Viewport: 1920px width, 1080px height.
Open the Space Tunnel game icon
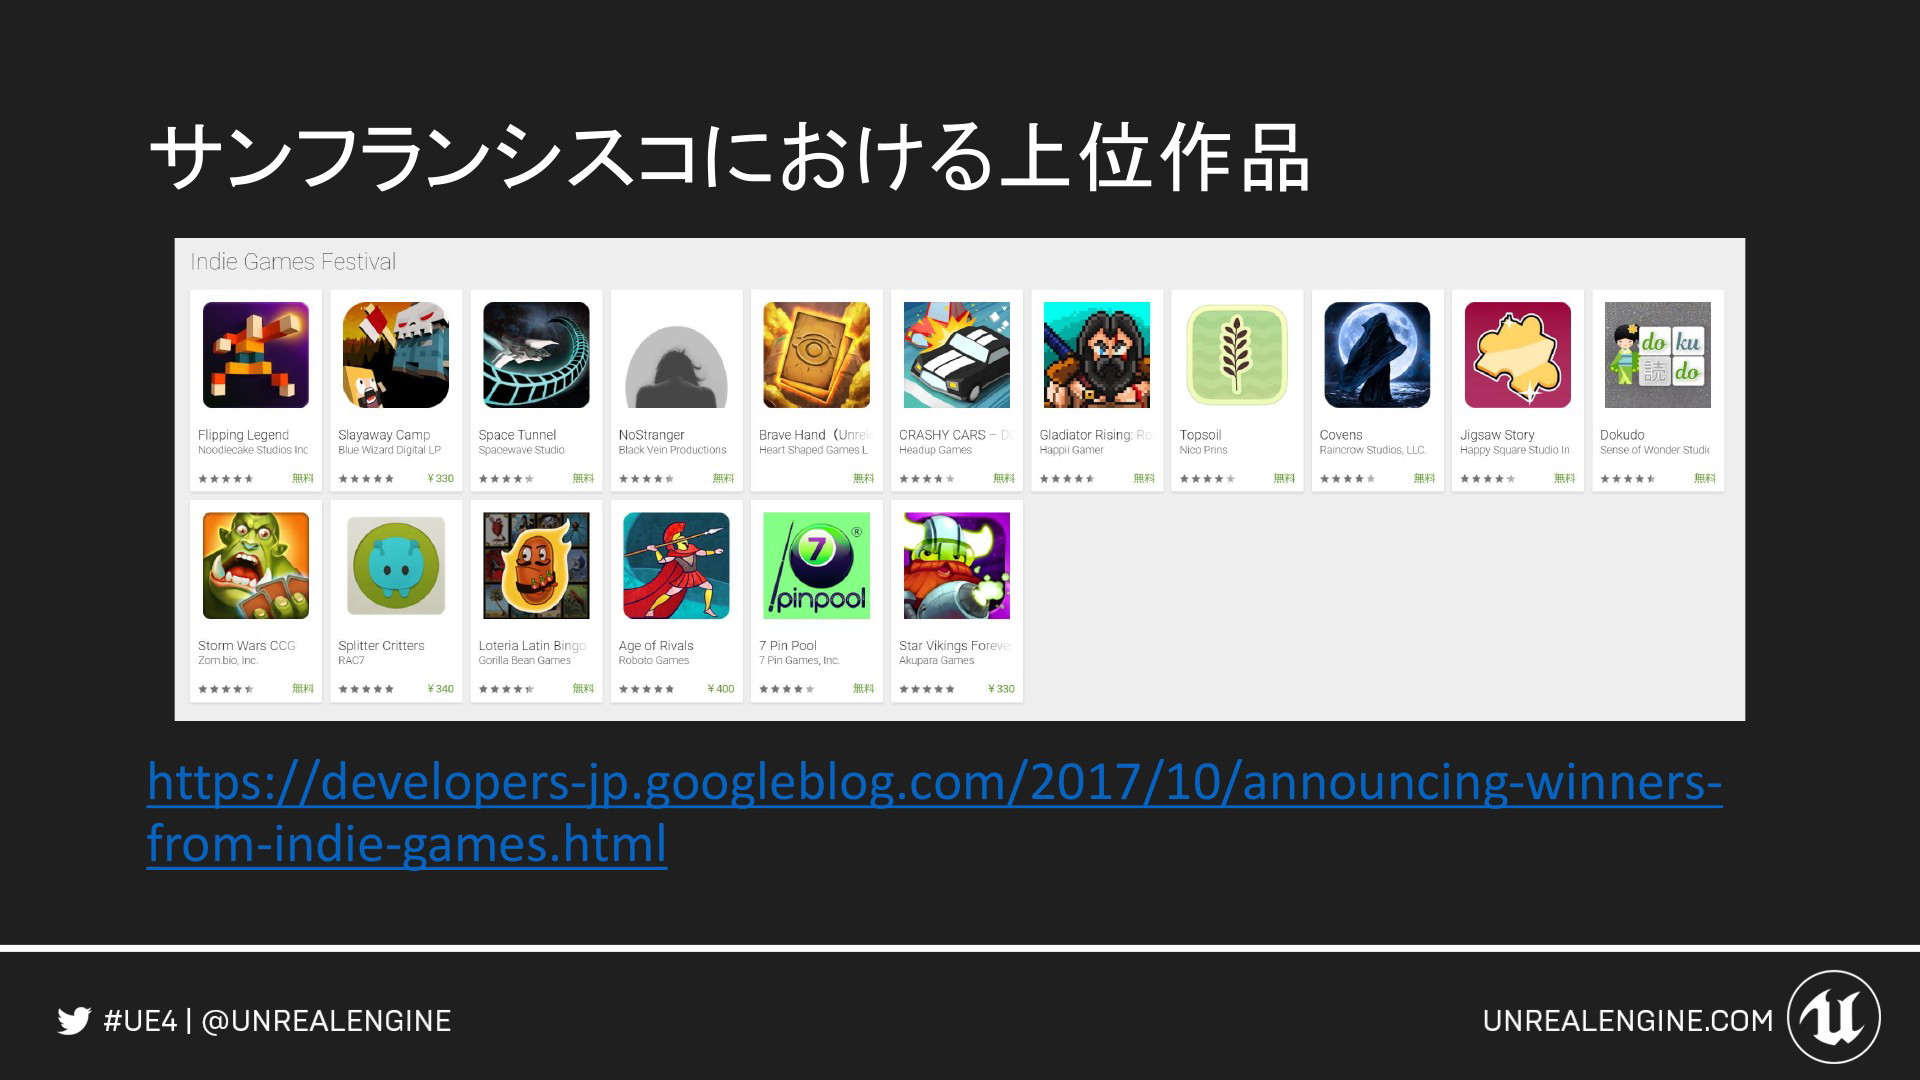click(x=536, y=355)
